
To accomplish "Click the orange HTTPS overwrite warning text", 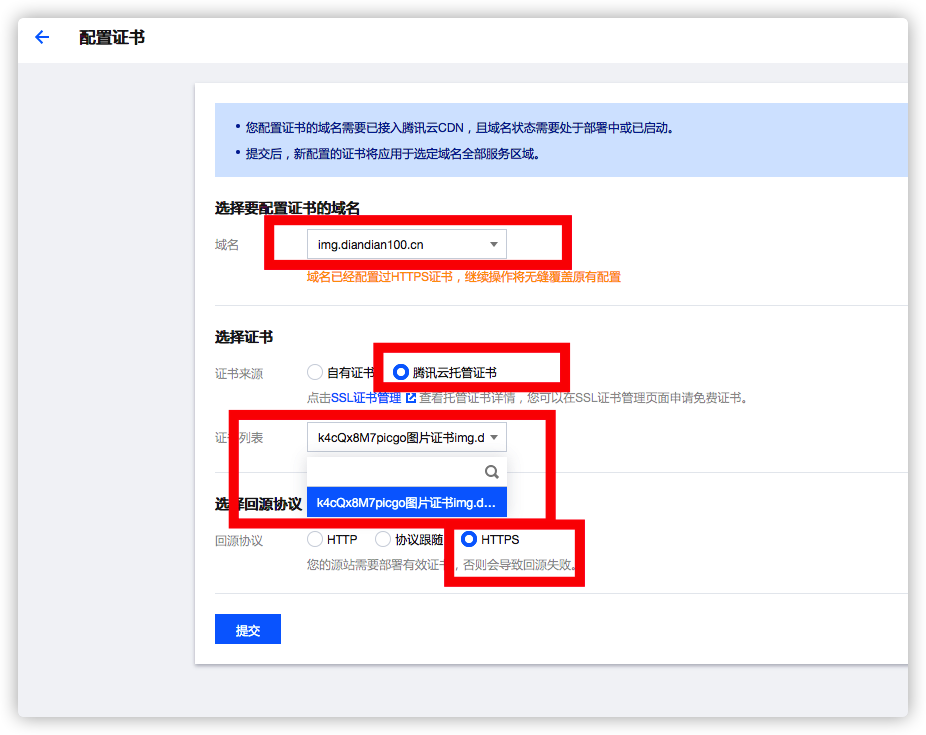I will 463,277.
